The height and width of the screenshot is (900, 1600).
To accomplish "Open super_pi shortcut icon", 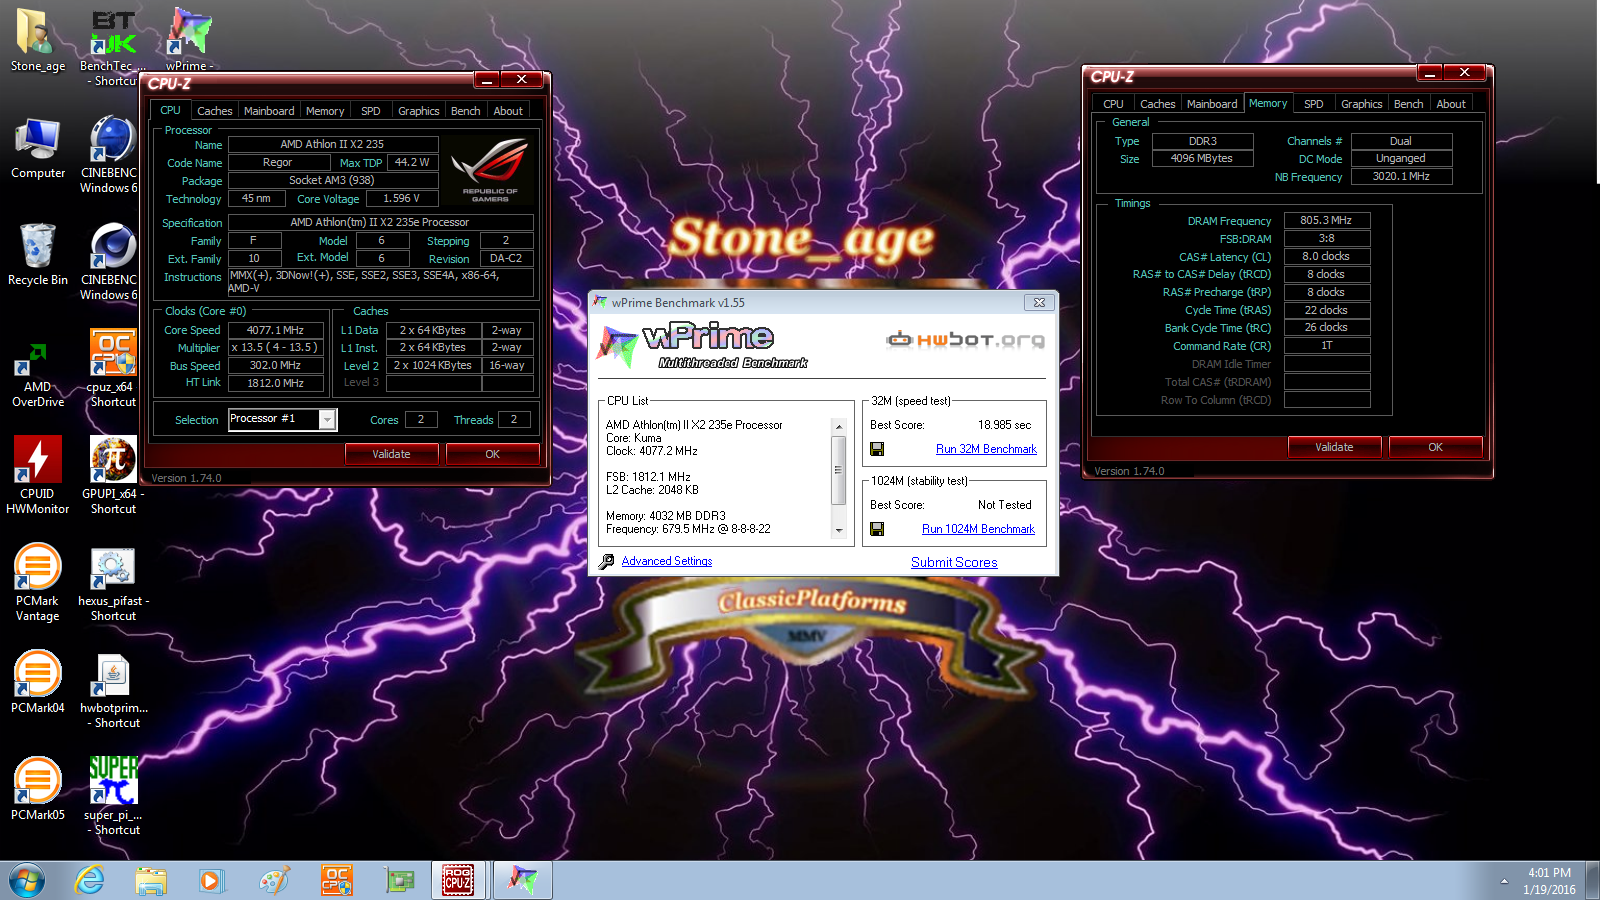I will (113, 796).
